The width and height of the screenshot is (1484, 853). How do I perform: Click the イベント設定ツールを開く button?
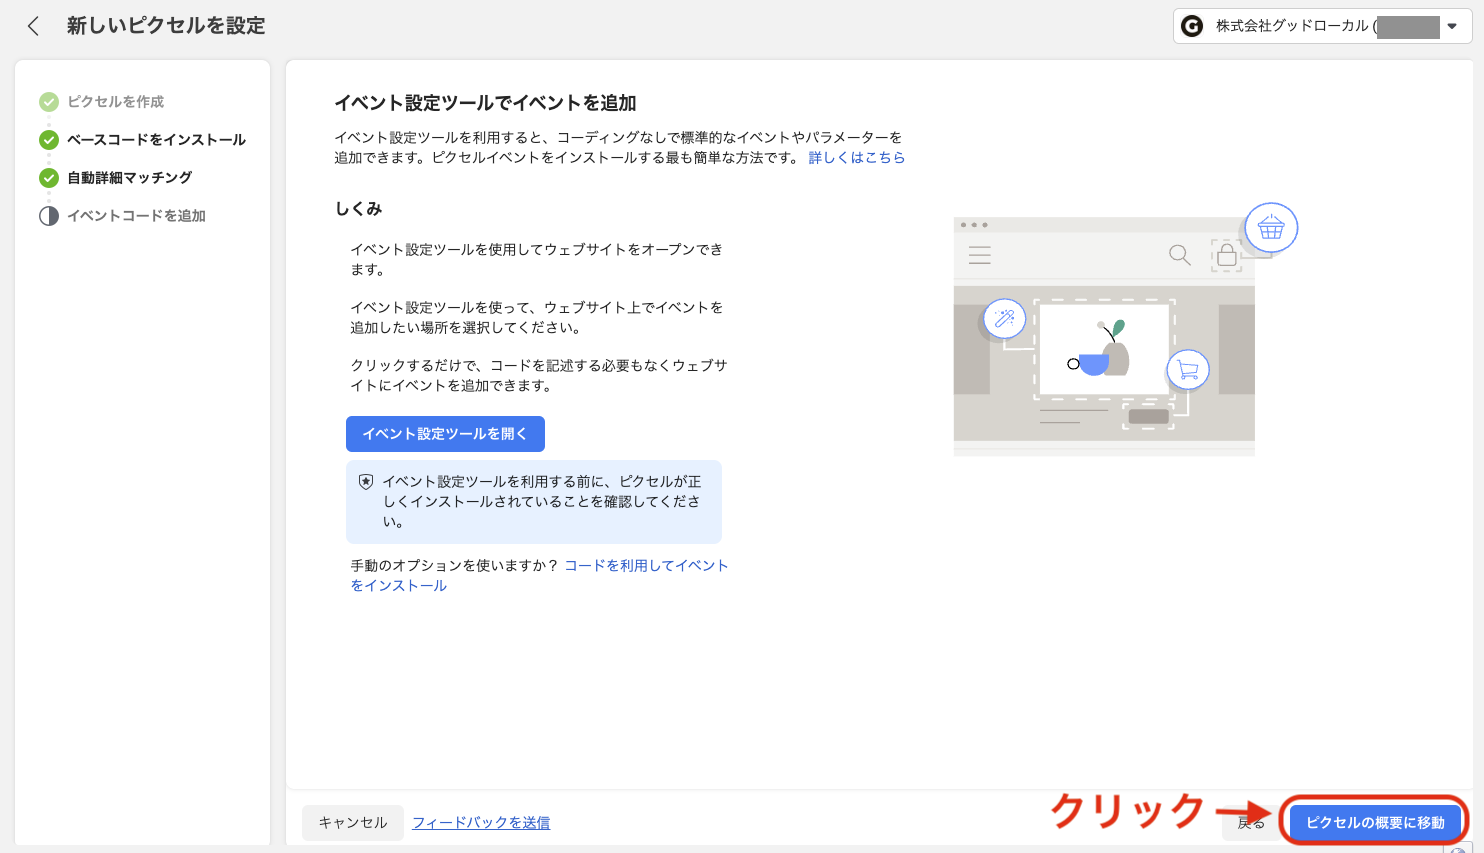coord(445,433)
